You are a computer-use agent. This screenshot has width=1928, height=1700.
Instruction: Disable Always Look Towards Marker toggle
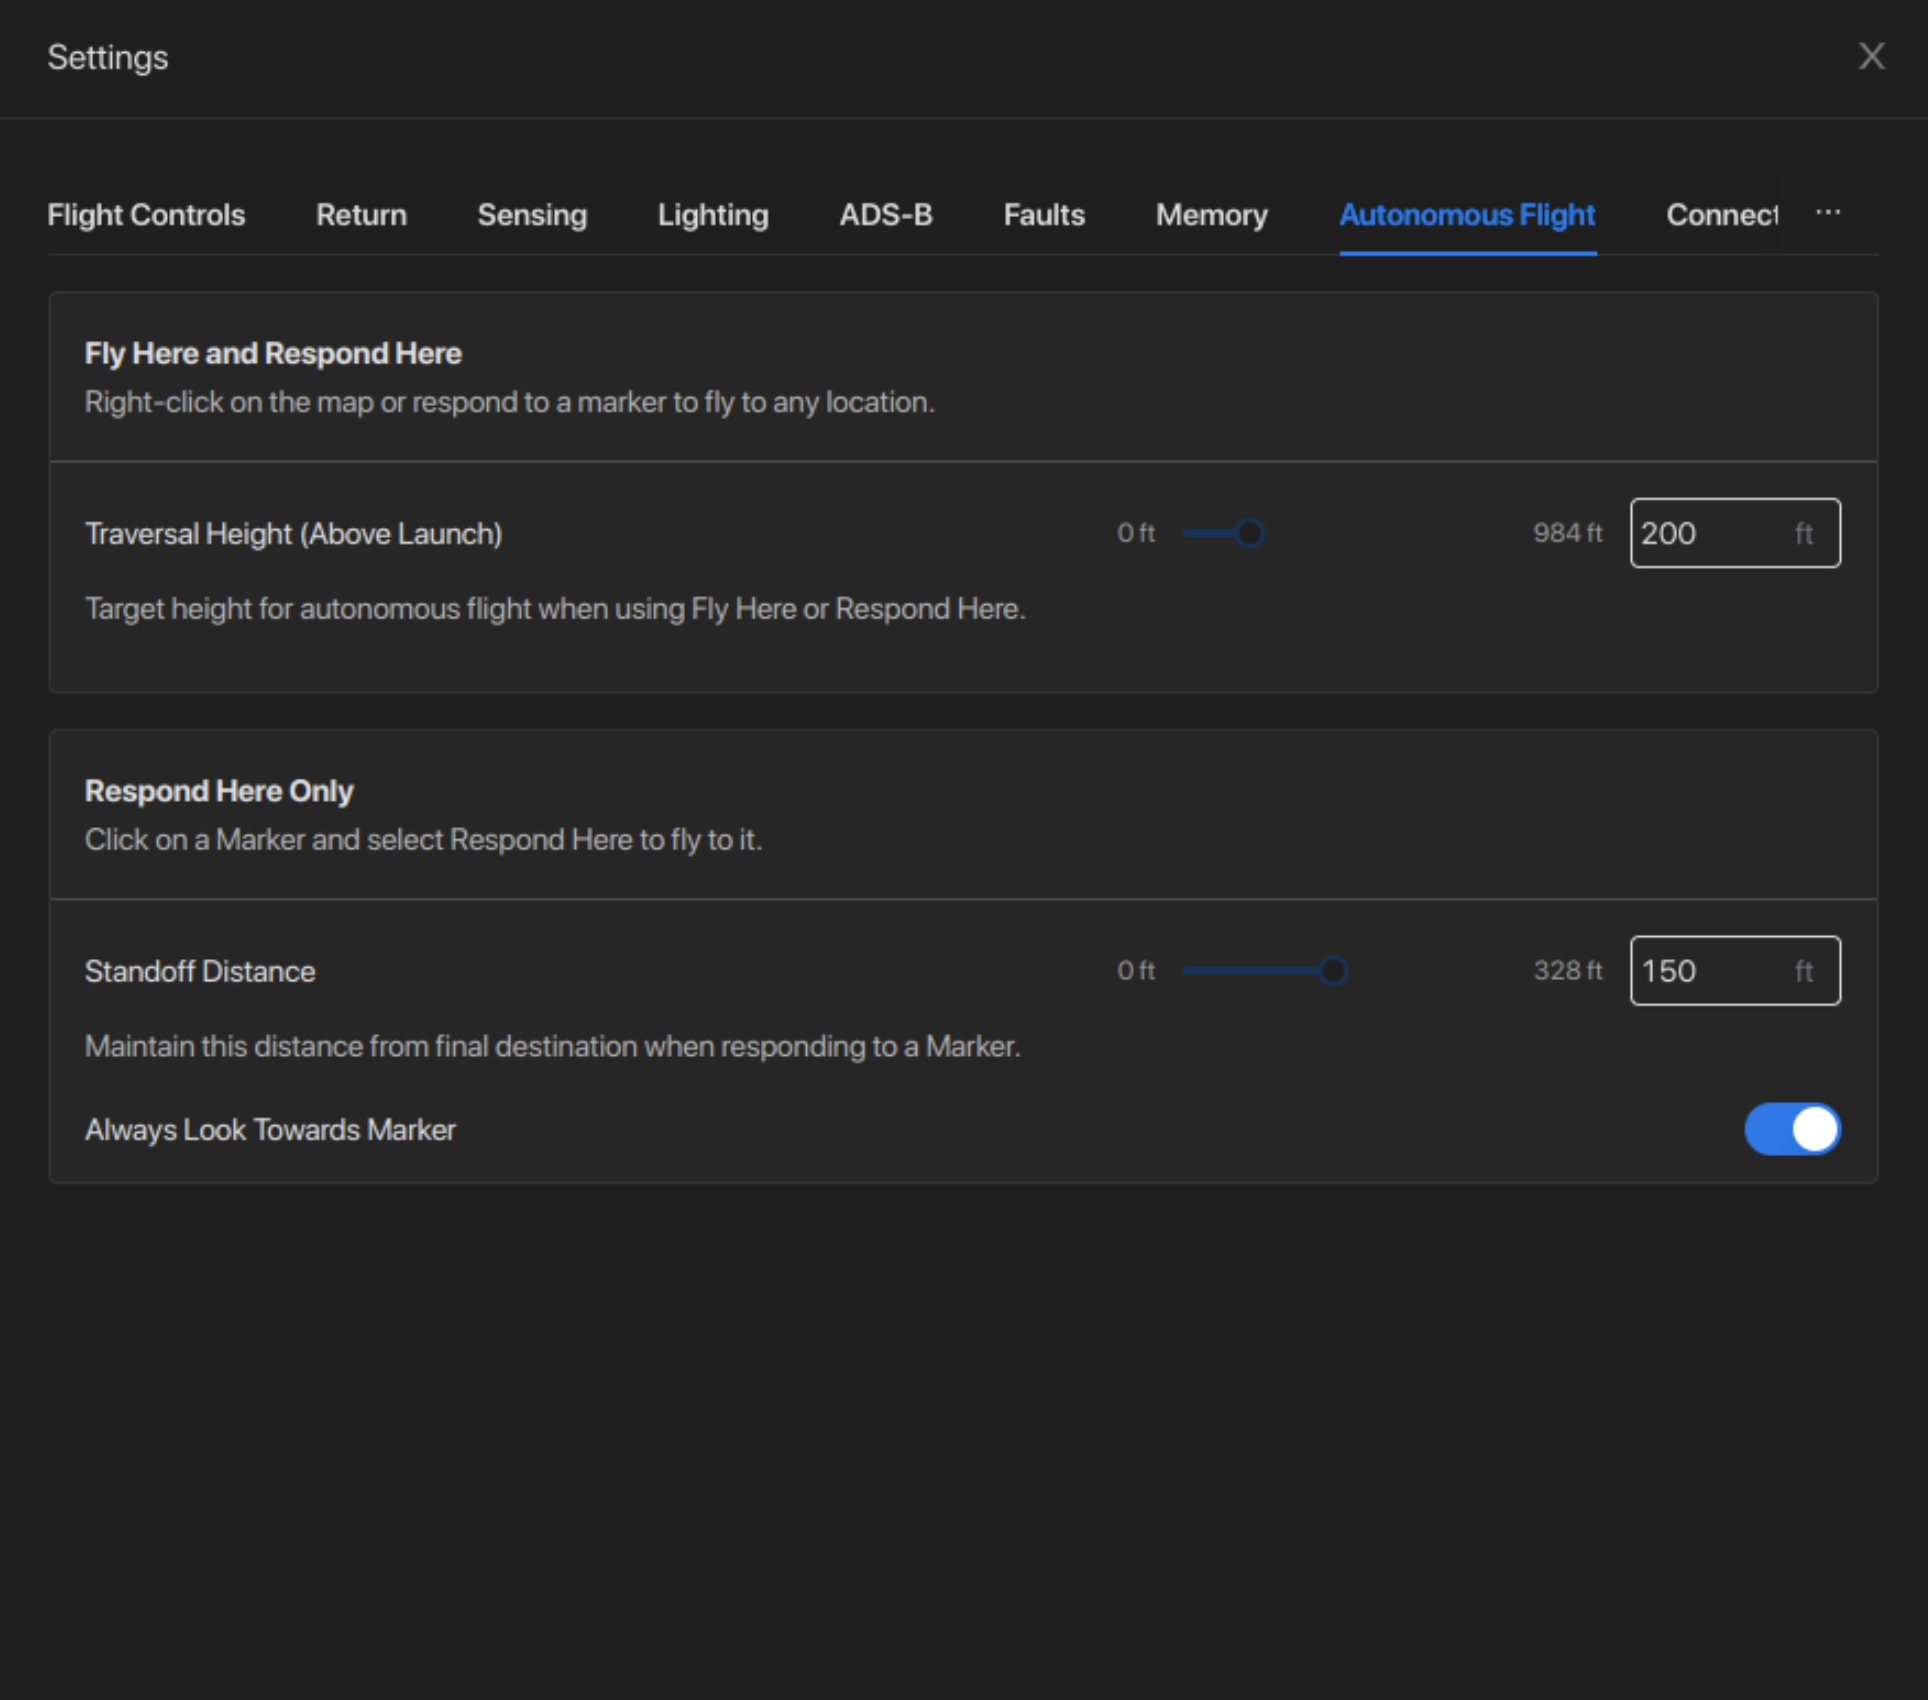pos(1792,1129)
